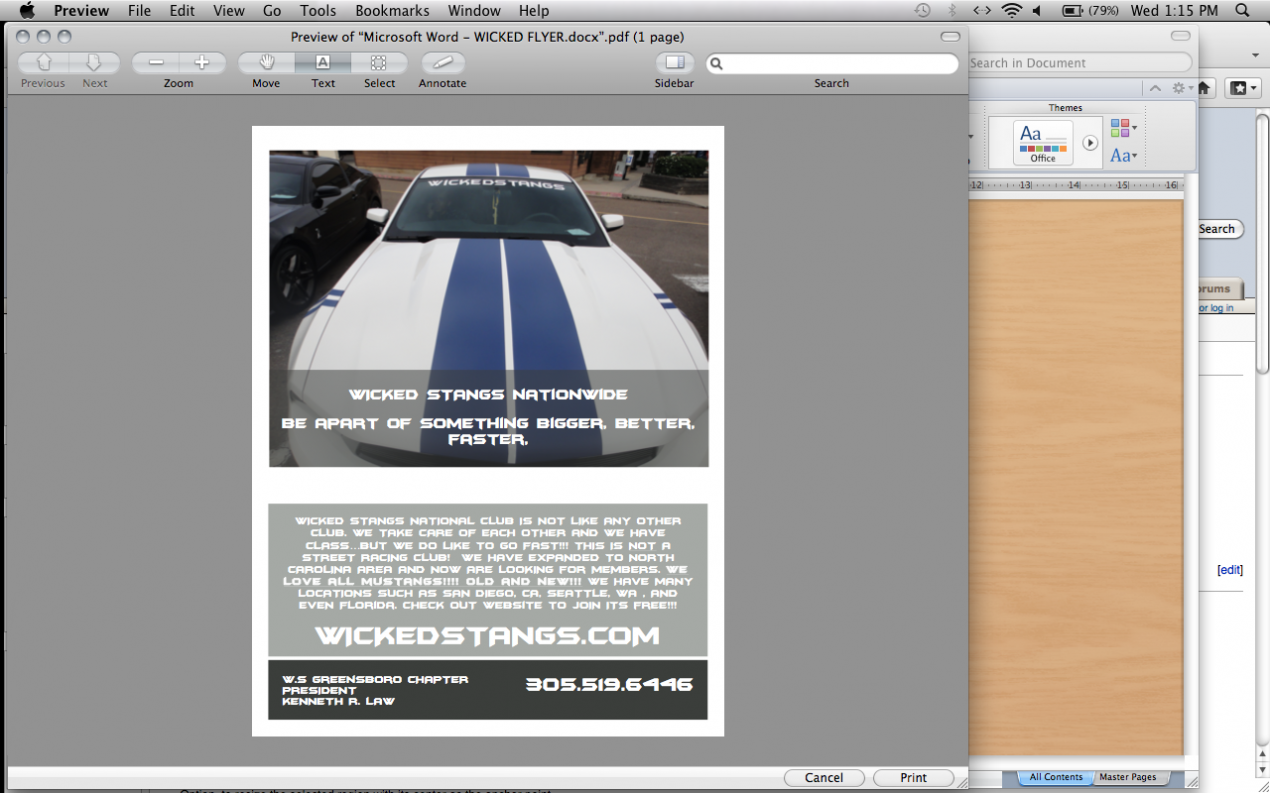This screenshot has height=793, width=1270.
Task: Click the Bluetooth status icon
Action: [952, 10]
